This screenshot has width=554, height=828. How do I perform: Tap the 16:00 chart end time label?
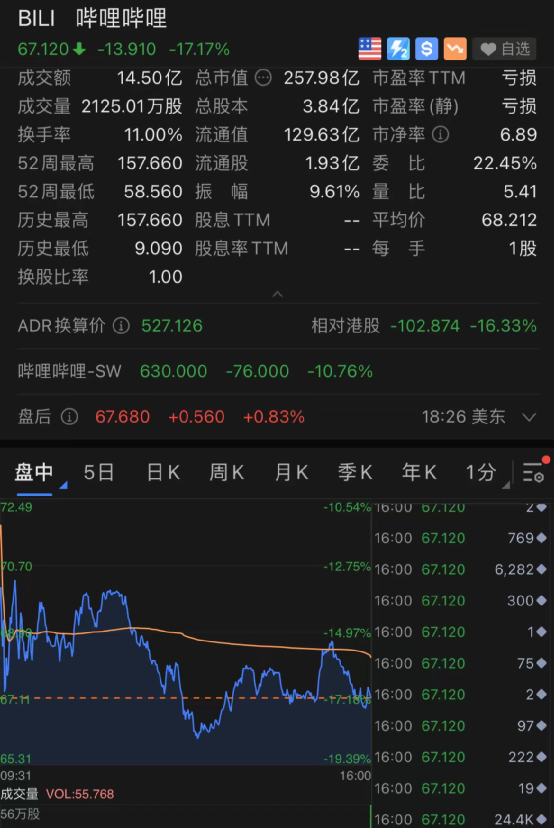click(x=355, y=776)
